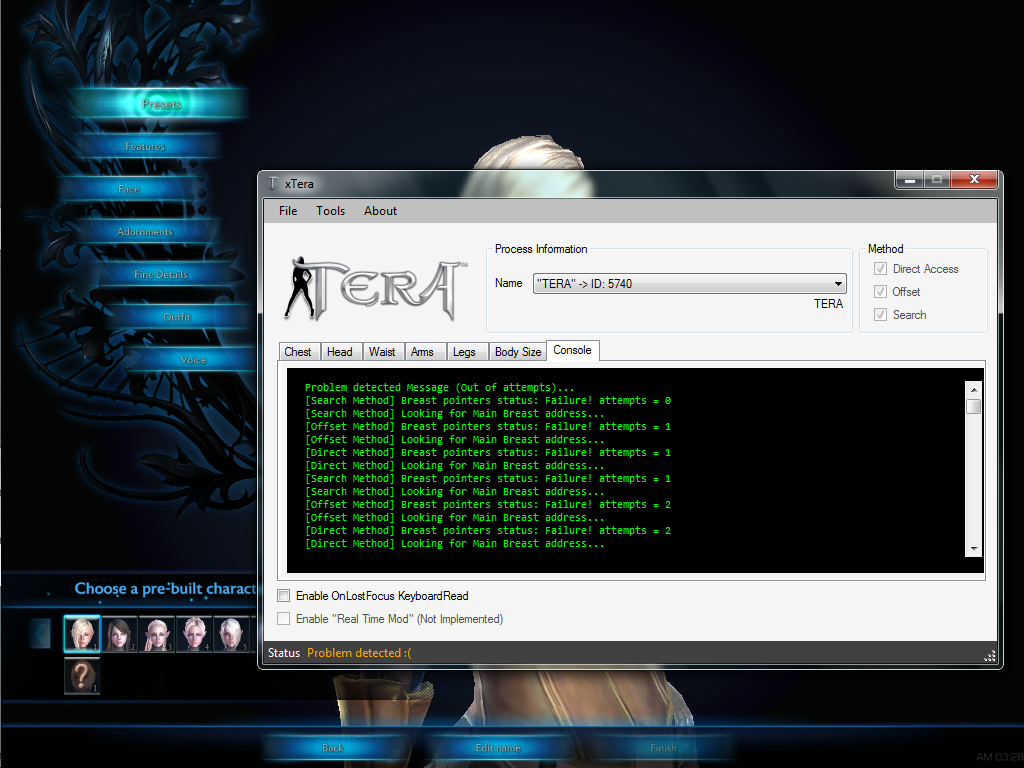Image resolution: width=1024 pixels, height=768 pixels.
Task: Select the first blonde character preset thumbnail
Action: tap(82, 634)
